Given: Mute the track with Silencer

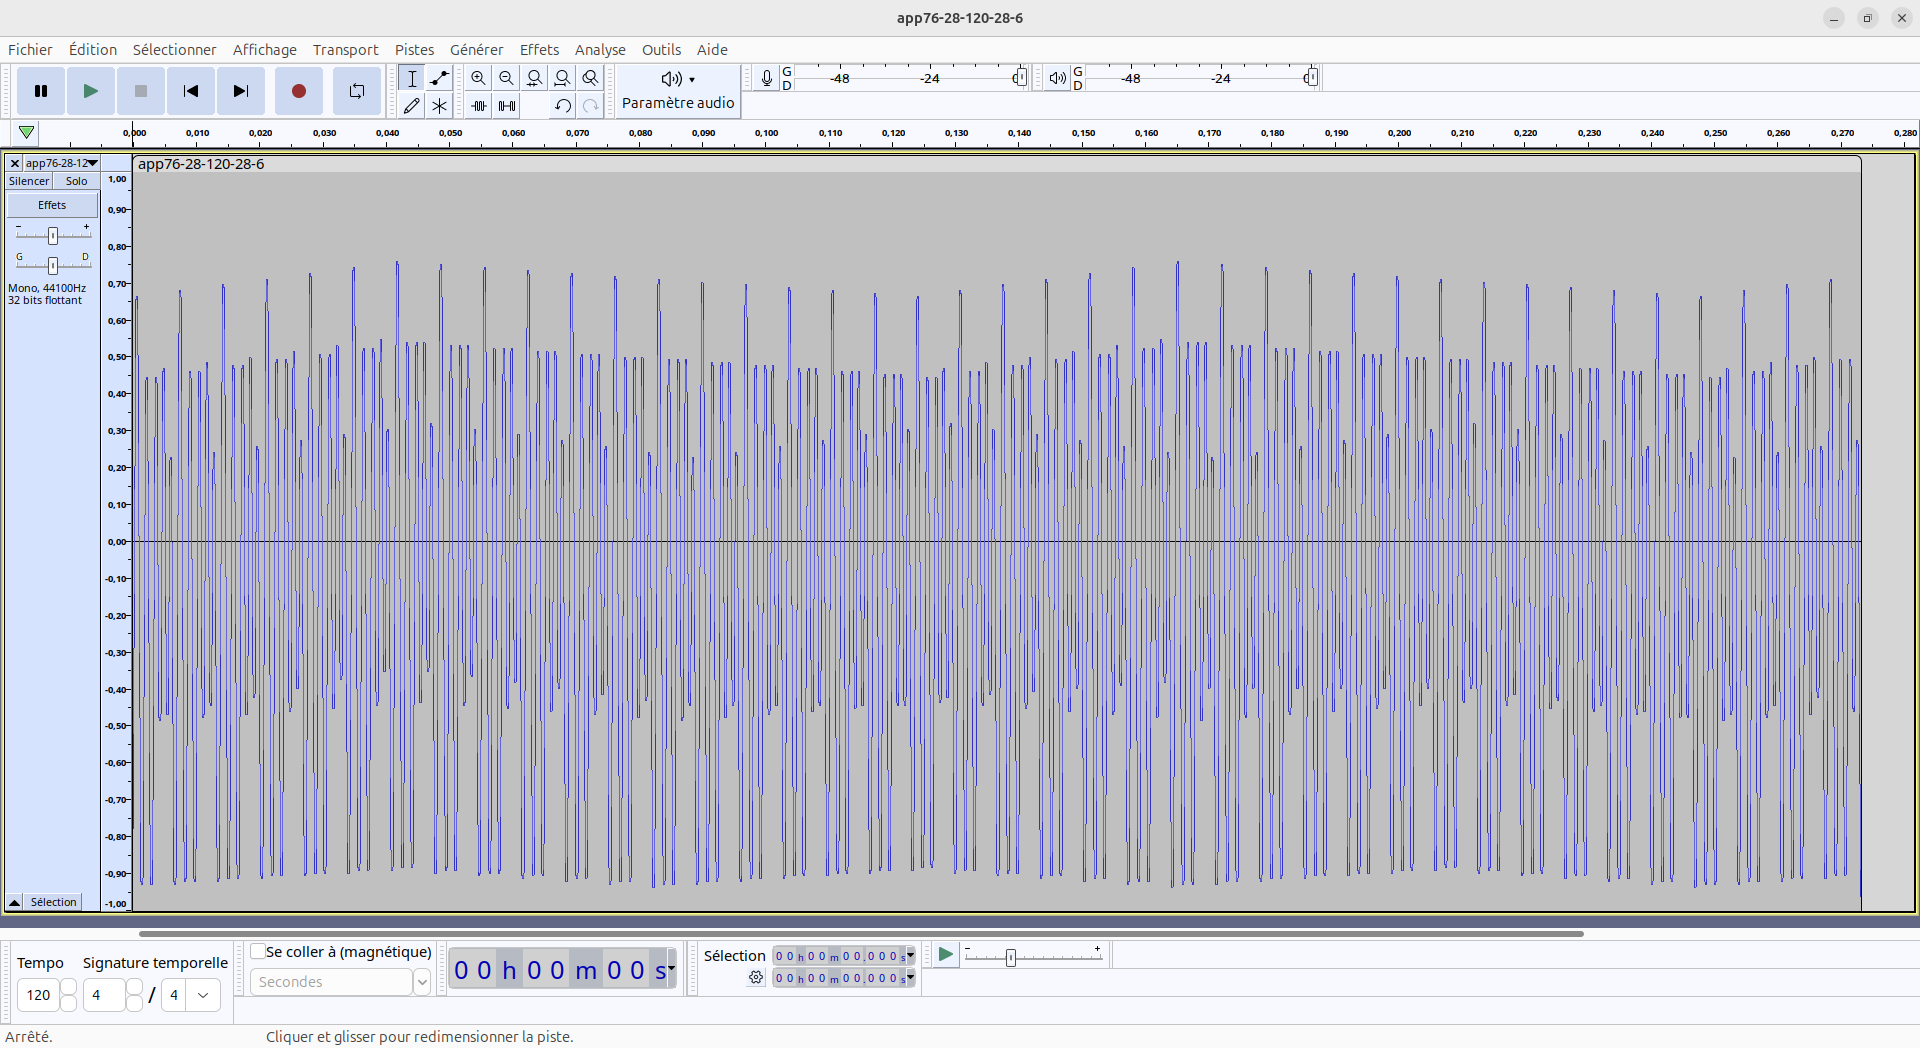Looking at the screenshot, I should tap(29, 181).
